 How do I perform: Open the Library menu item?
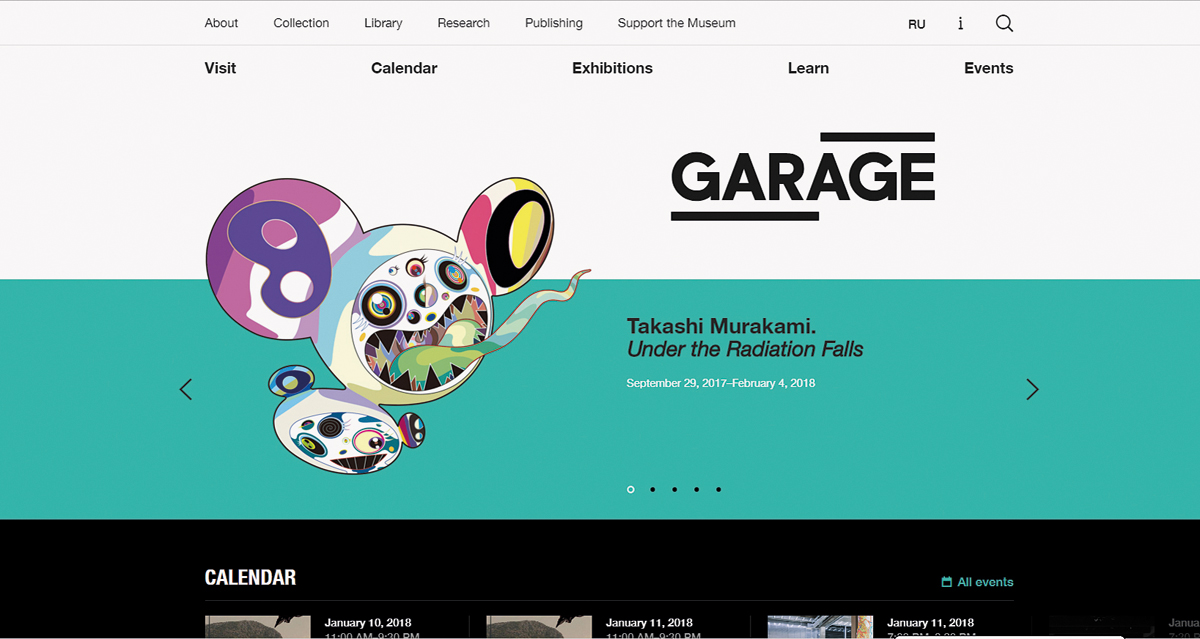click(x=383, y=23)
